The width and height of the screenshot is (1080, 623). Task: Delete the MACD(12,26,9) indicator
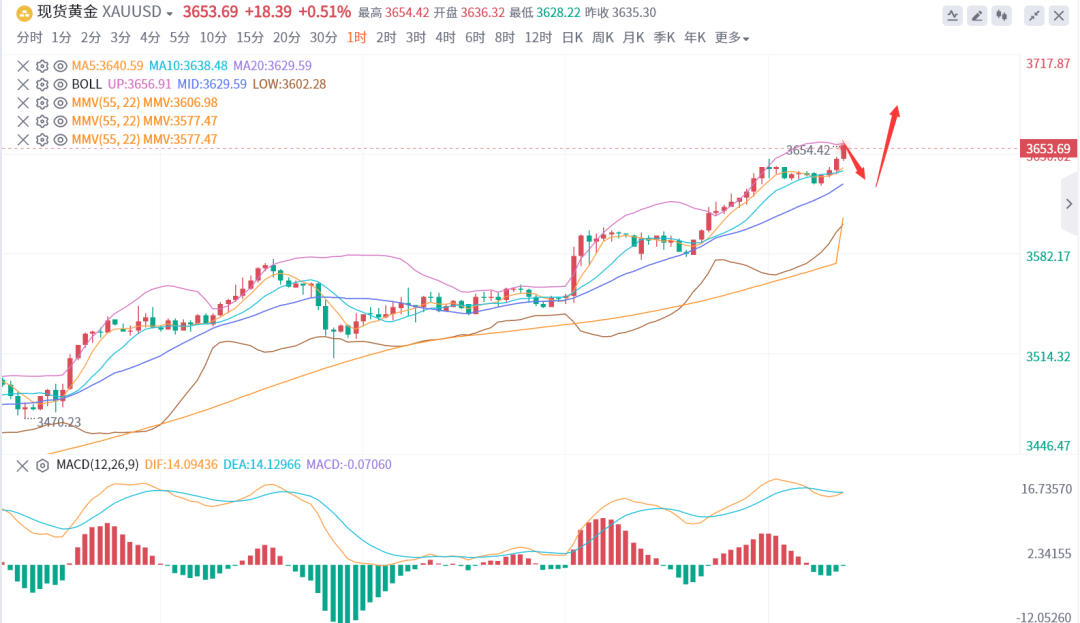(x=24, y=465)
